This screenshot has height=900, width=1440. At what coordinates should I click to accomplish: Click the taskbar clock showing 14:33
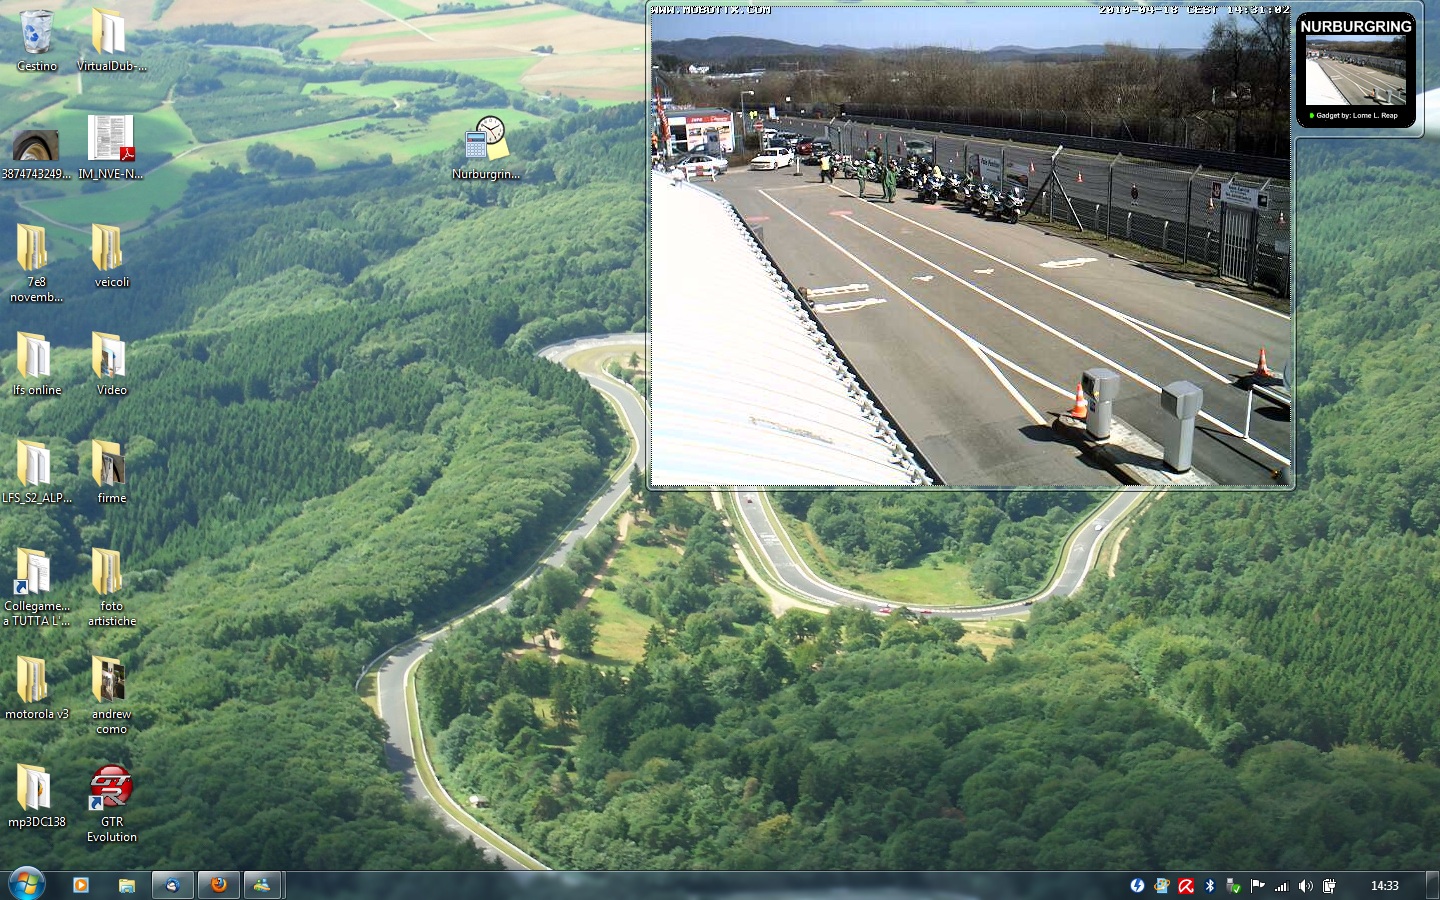(x=1384, y=886)
